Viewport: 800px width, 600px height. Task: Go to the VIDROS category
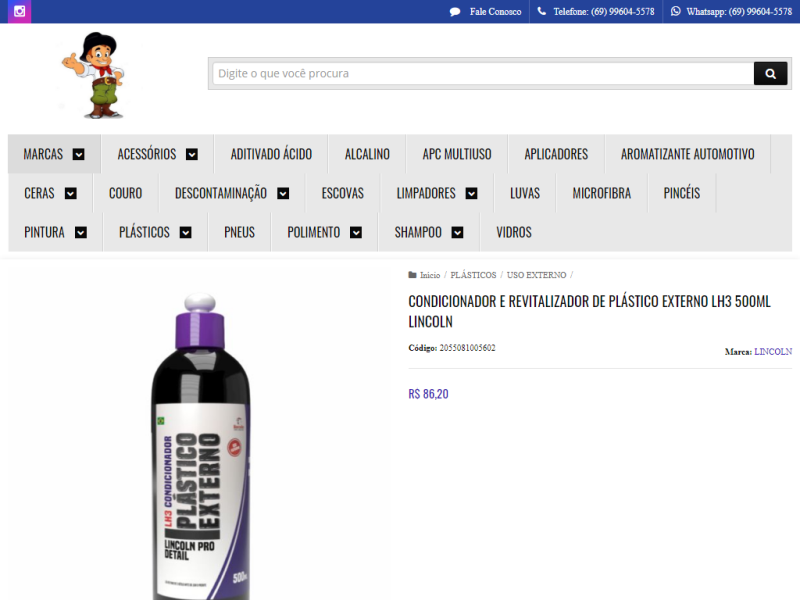(x=514, y=233)
